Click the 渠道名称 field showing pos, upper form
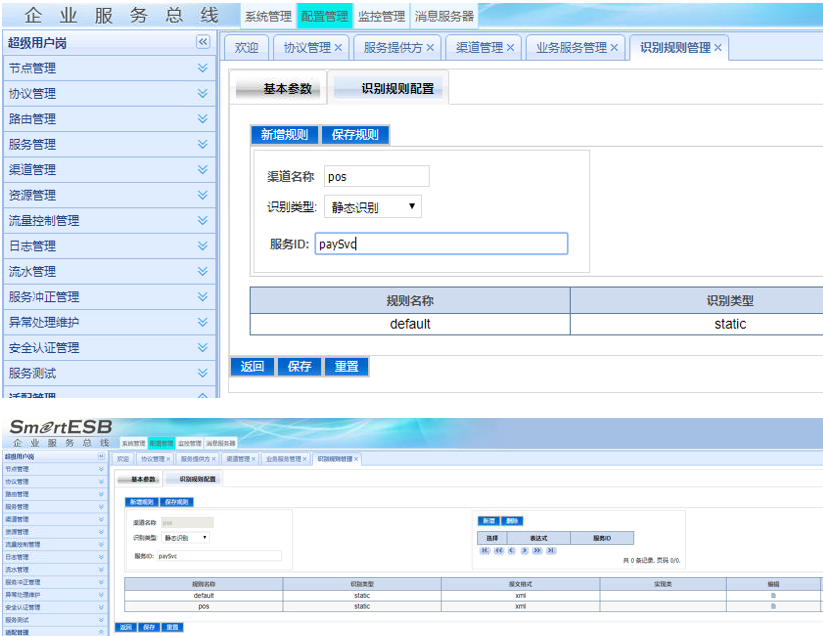Image resolution: width=823 pixels, height=636 pixels. coord(376,176)
